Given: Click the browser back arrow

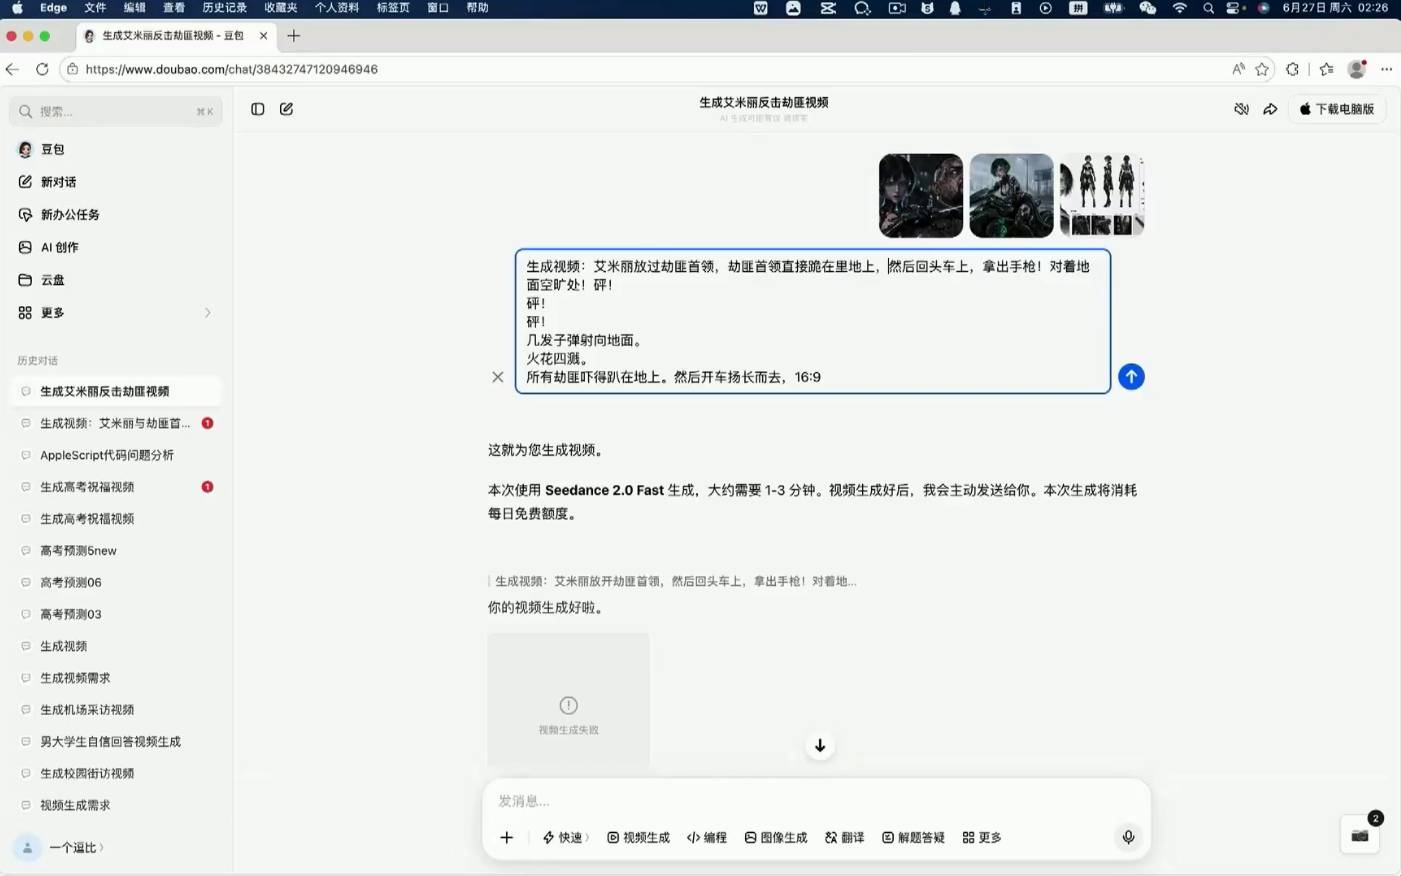Looking at the screenshot, I should click(x=12, y=69).
